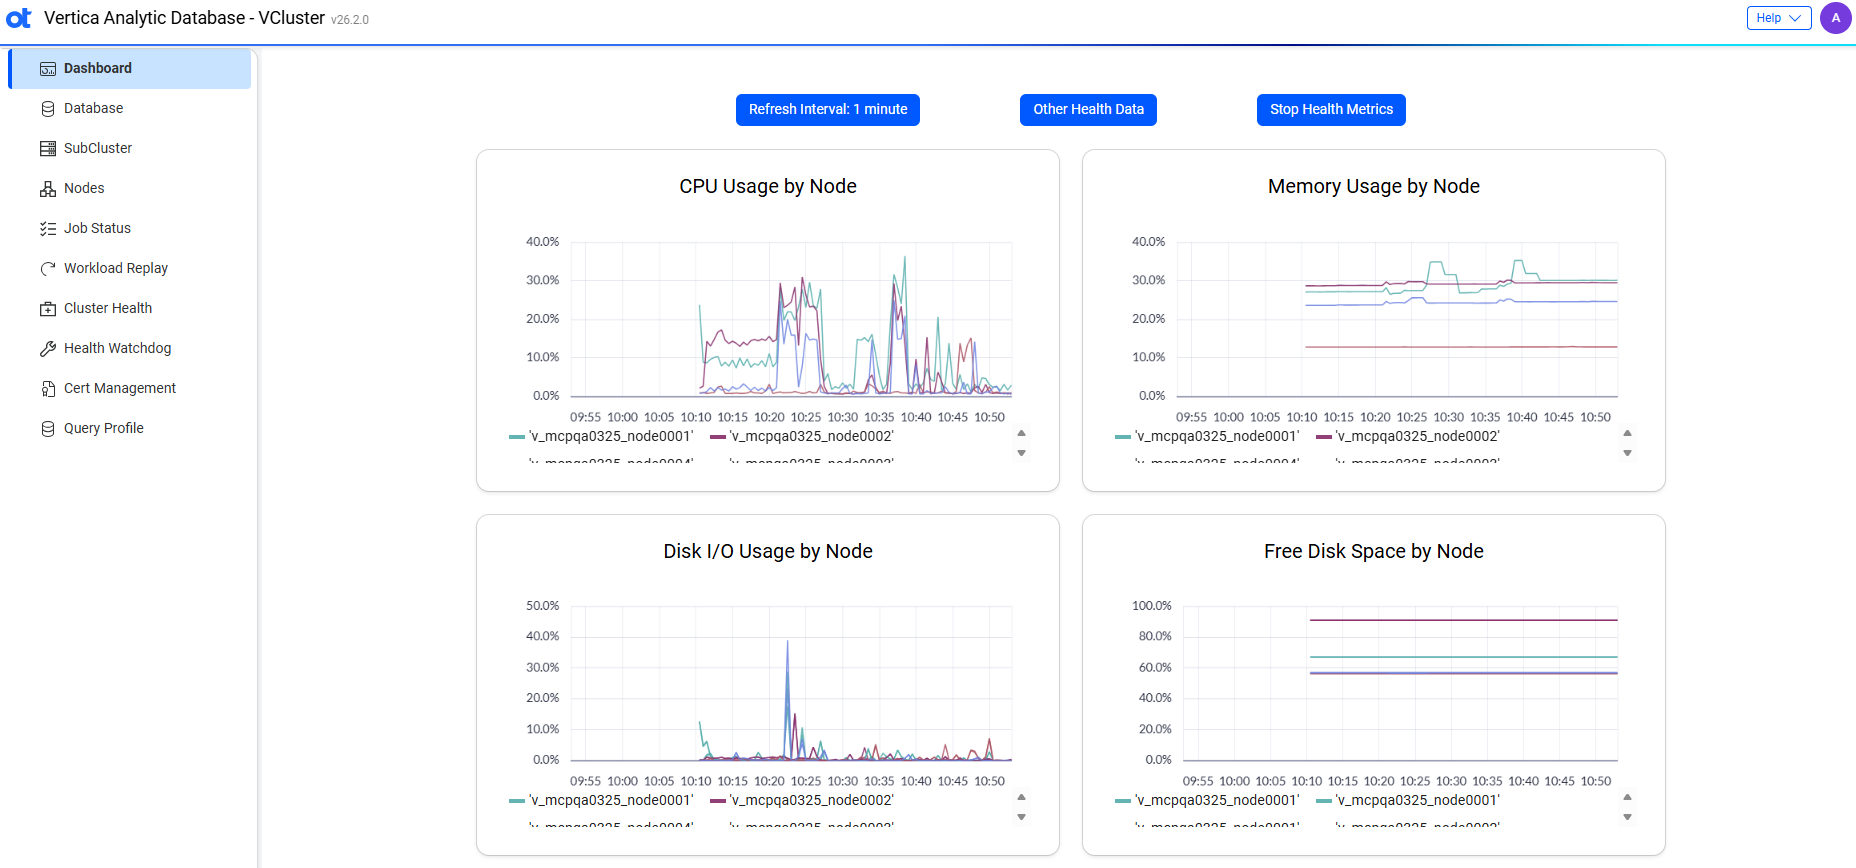
Task: Click the 100.0% axis label in Free Disk Space
Action: tap(1151, 606)
